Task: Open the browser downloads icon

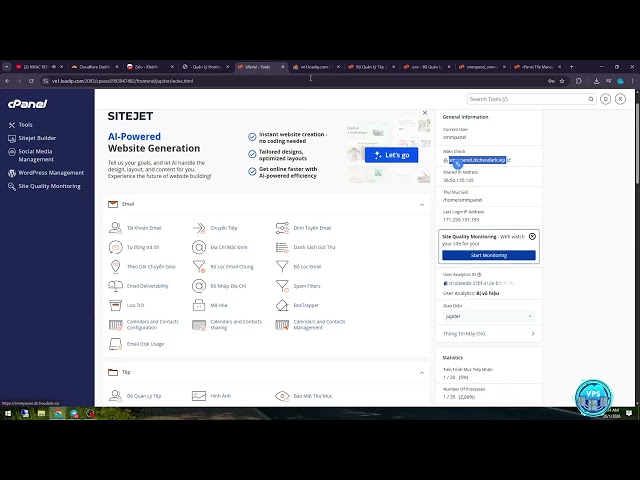Action: coord(596,81)
